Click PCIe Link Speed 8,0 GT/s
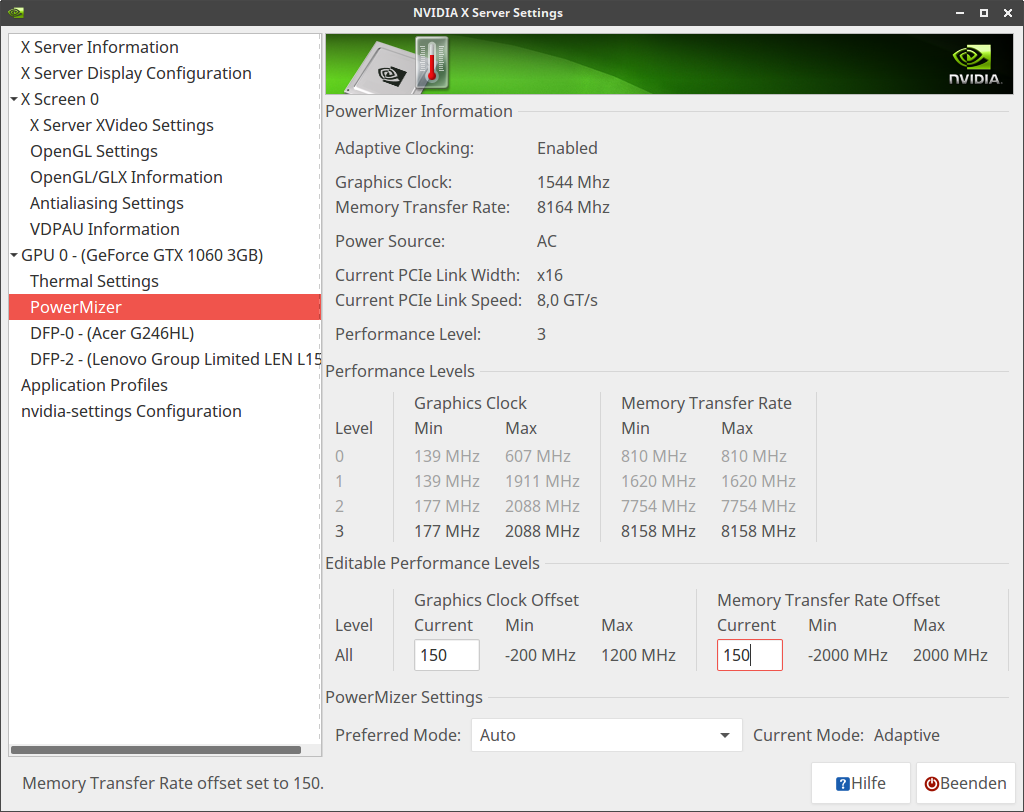Image resolution: width=1024 pixels, height=812 pixels. pyautogui.click(x=567, y=300)
